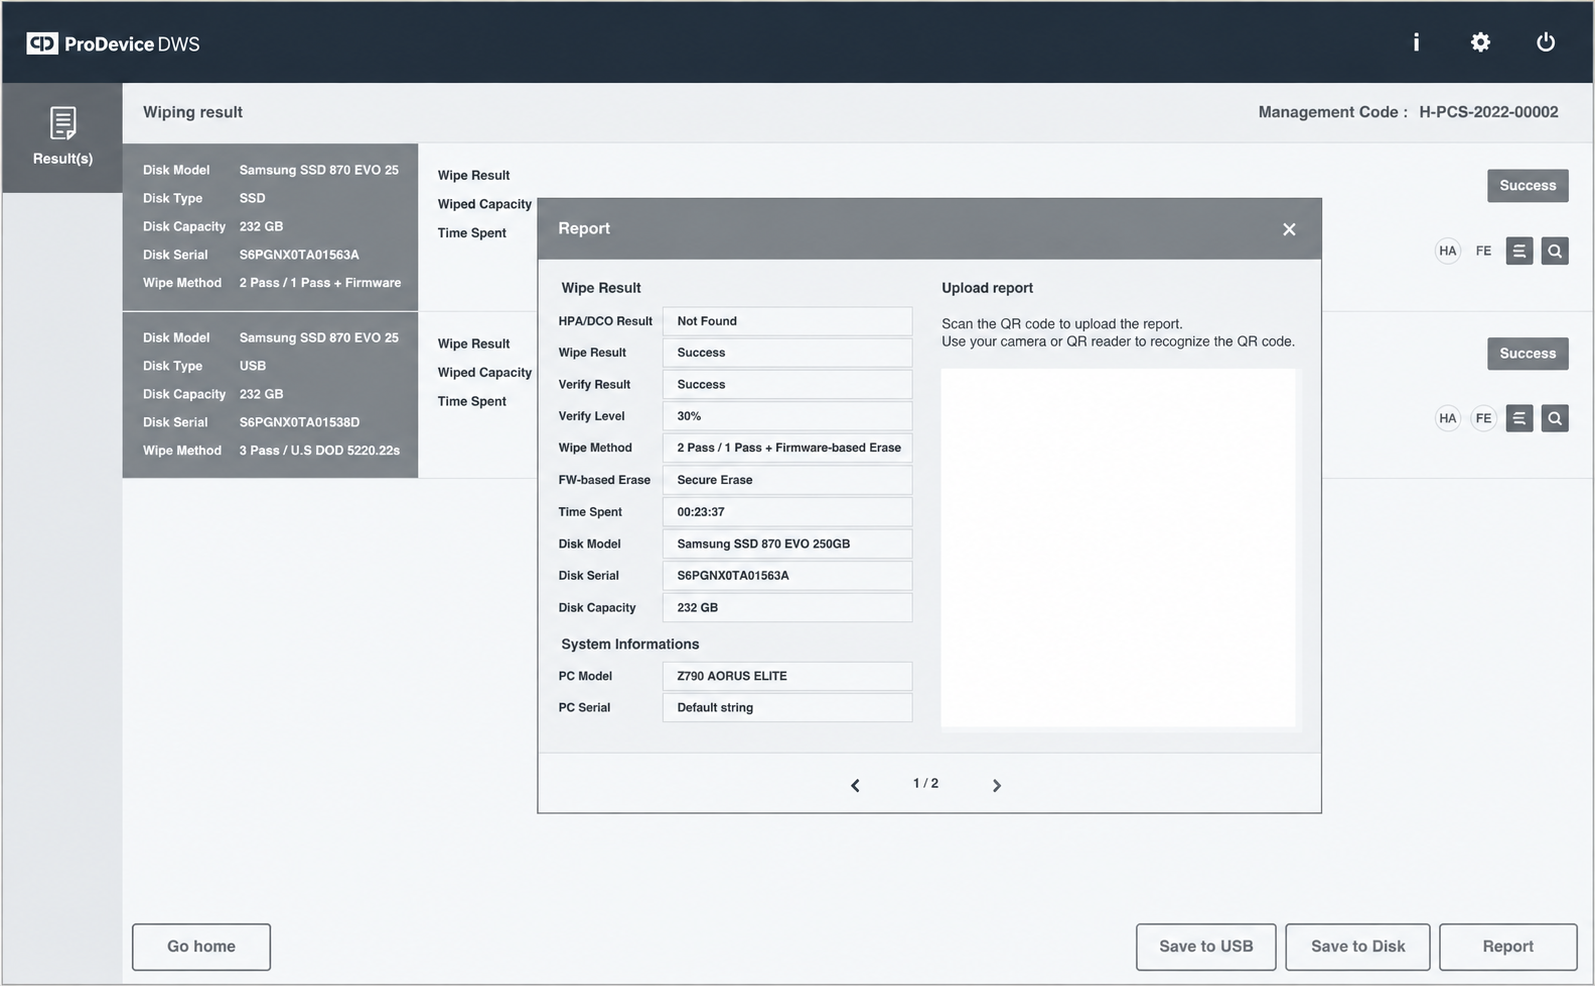Click the QR code upload area
The image size is (1595, 986).
(1118, 548)
